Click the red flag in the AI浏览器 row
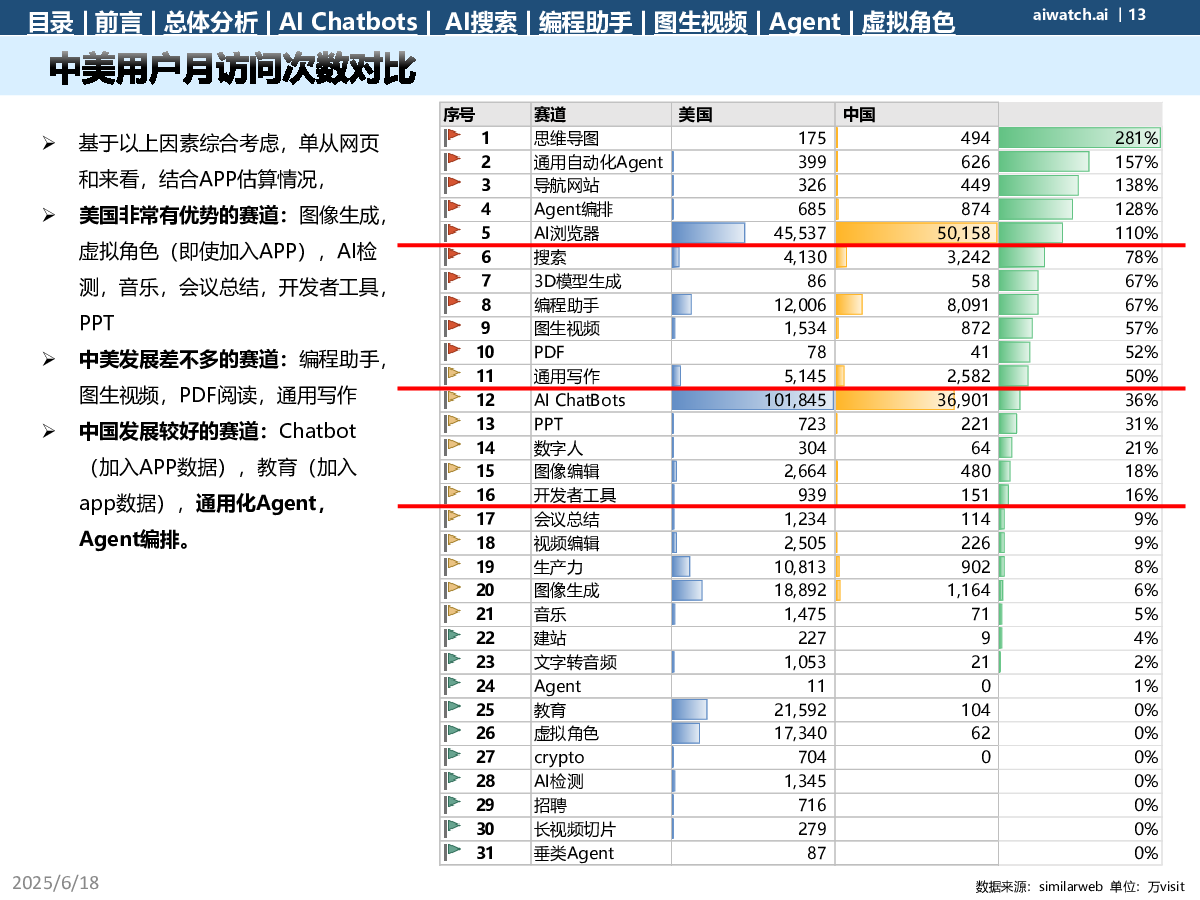 (452, 232)
